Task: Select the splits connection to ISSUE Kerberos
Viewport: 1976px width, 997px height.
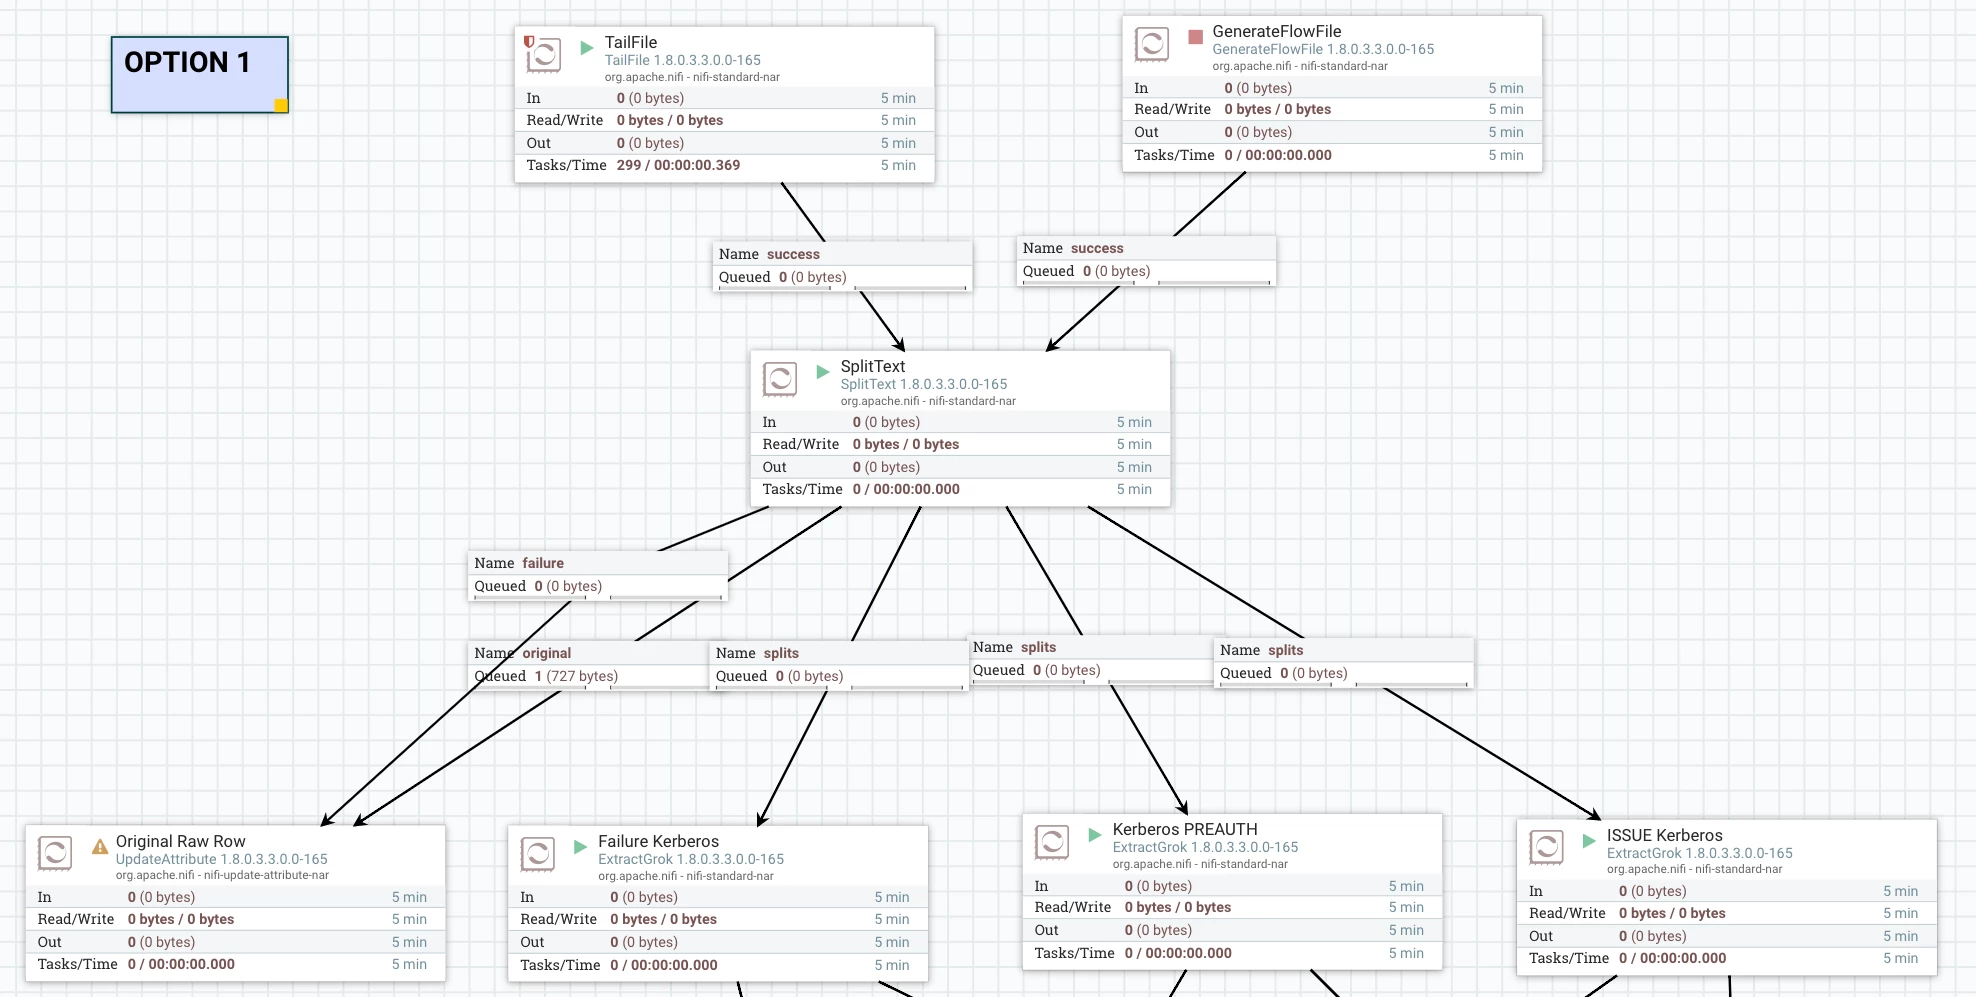Action: pos(1343,662)
